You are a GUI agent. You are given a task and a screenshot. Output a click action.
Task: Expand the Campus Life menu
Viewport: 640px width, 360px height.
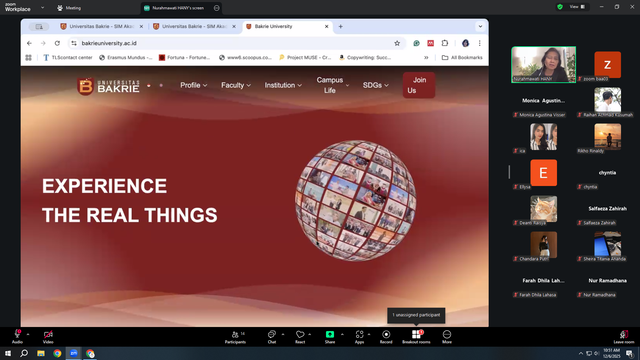coord(333,85)
